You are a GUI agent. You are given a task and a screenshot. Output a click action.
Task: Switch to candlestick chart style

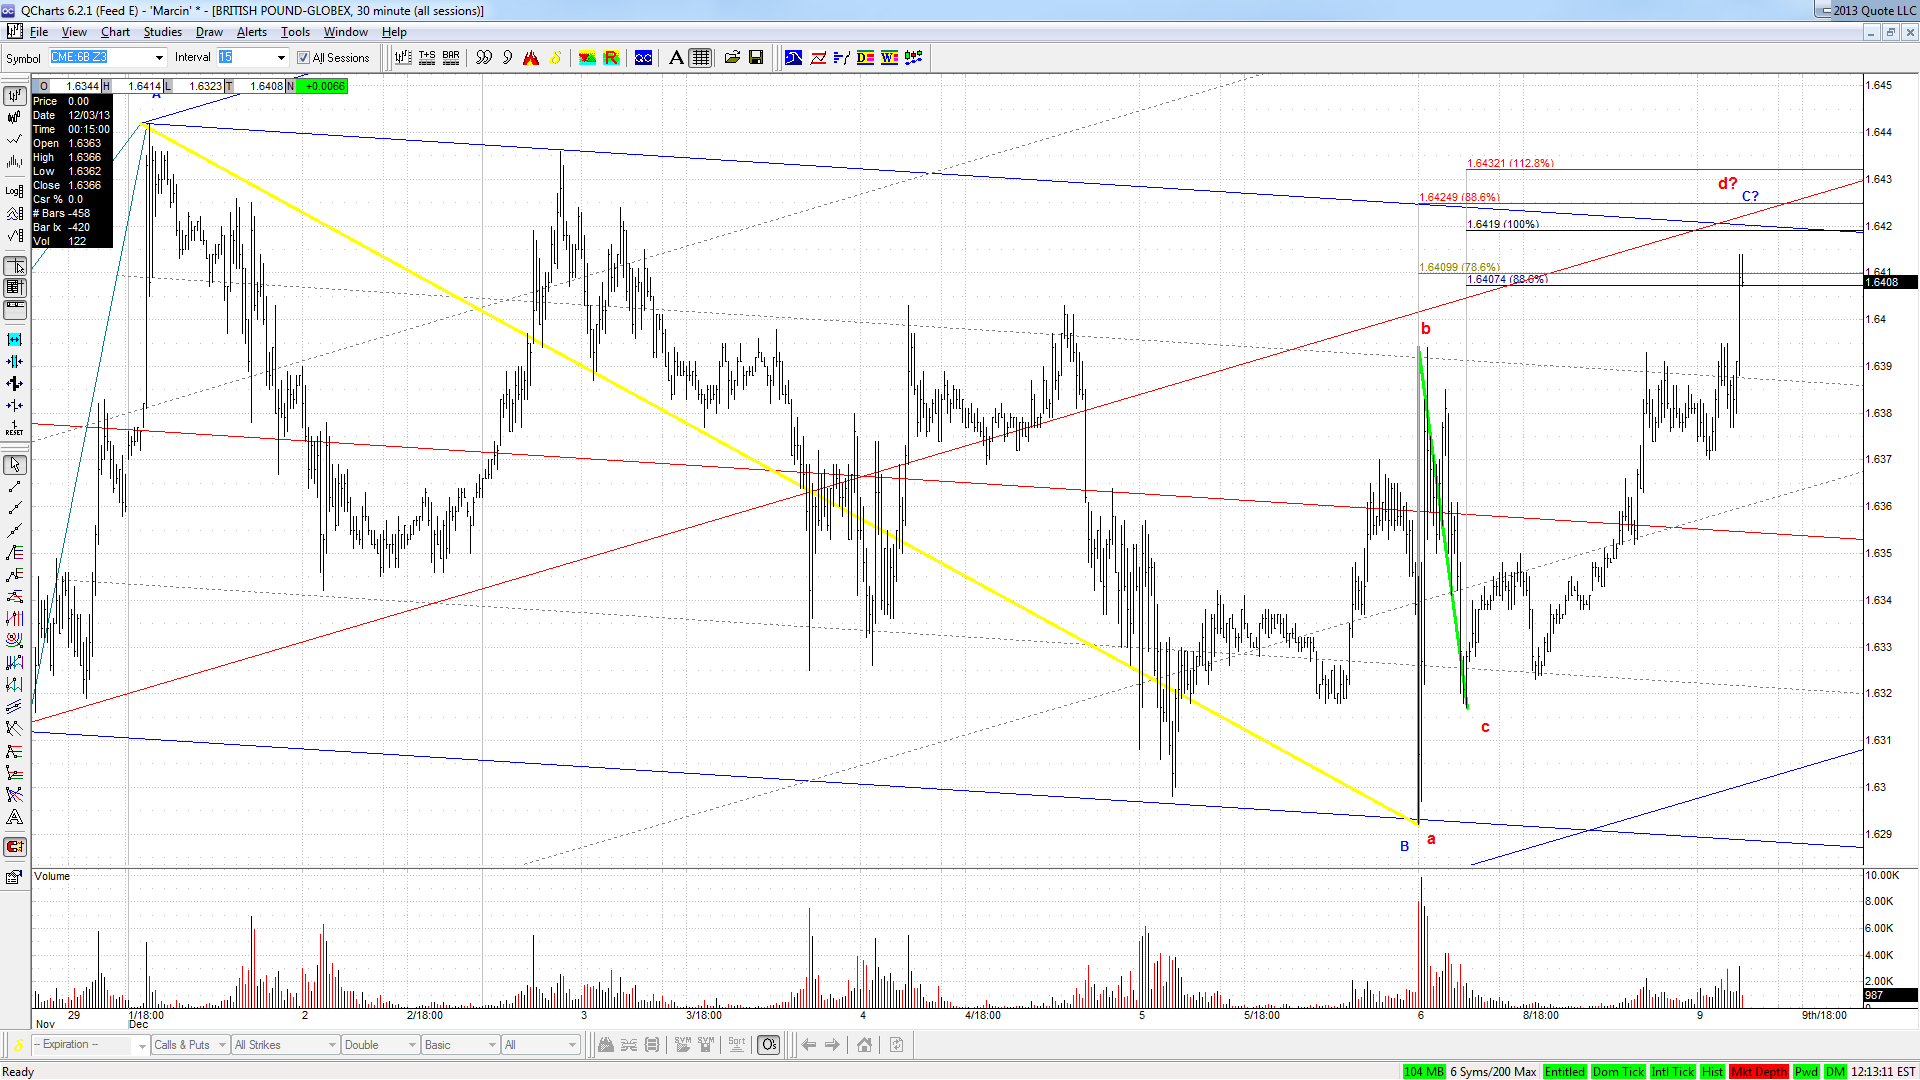coord(14,118)
